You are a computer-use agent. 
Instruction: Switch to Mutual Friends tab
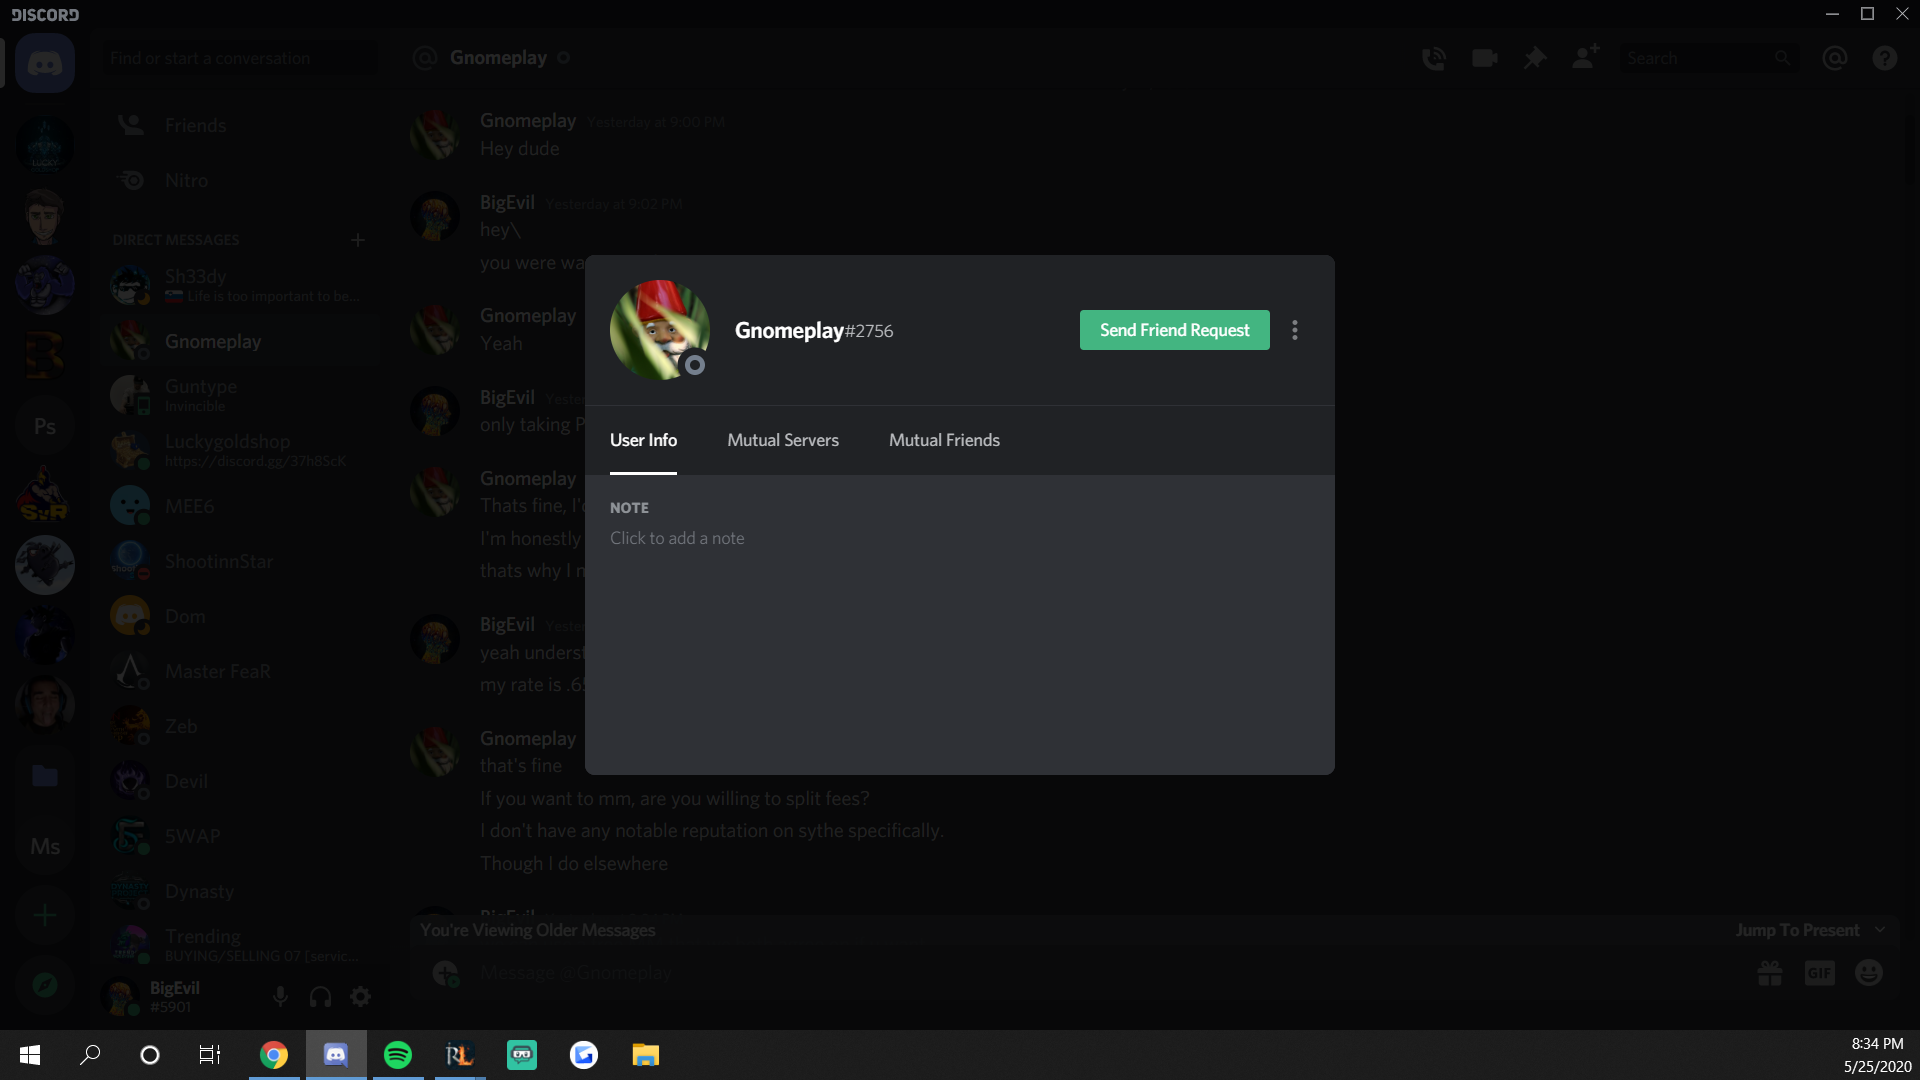(943, 440)
